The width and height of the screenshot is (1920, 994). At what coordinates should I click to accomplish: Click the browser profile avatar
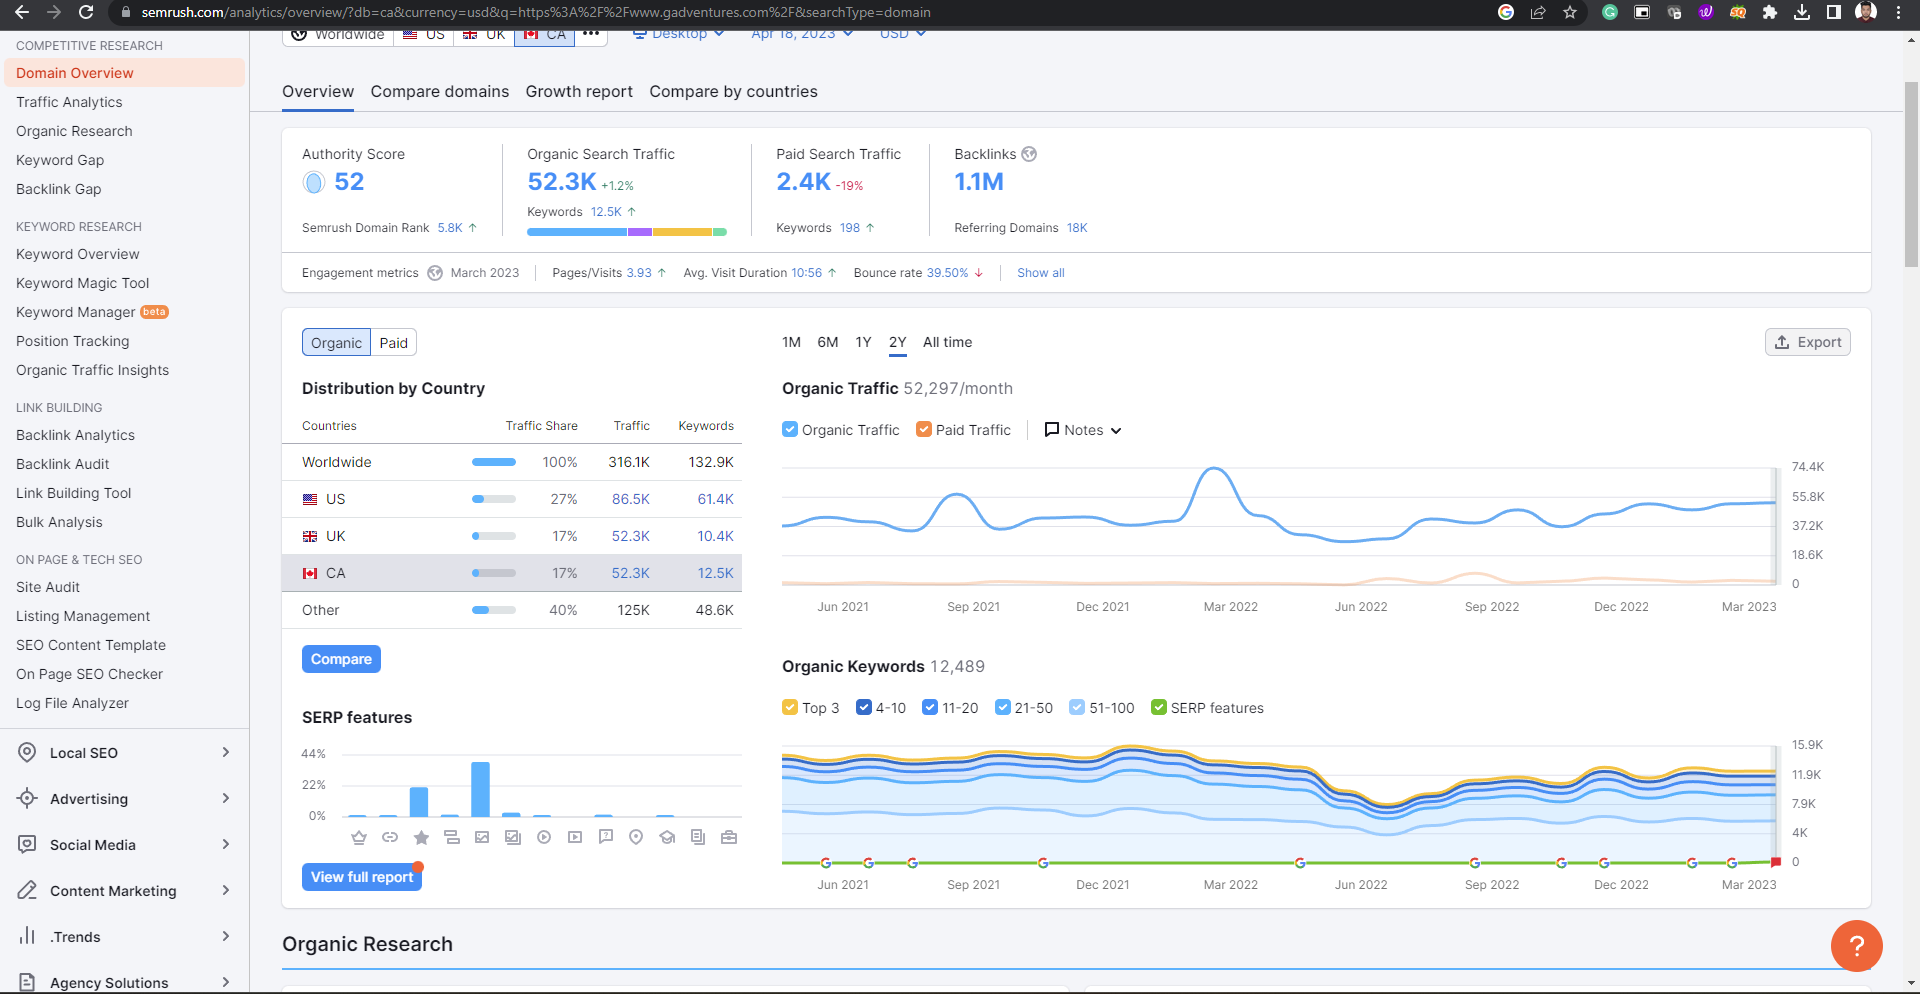coord(1866,12)
